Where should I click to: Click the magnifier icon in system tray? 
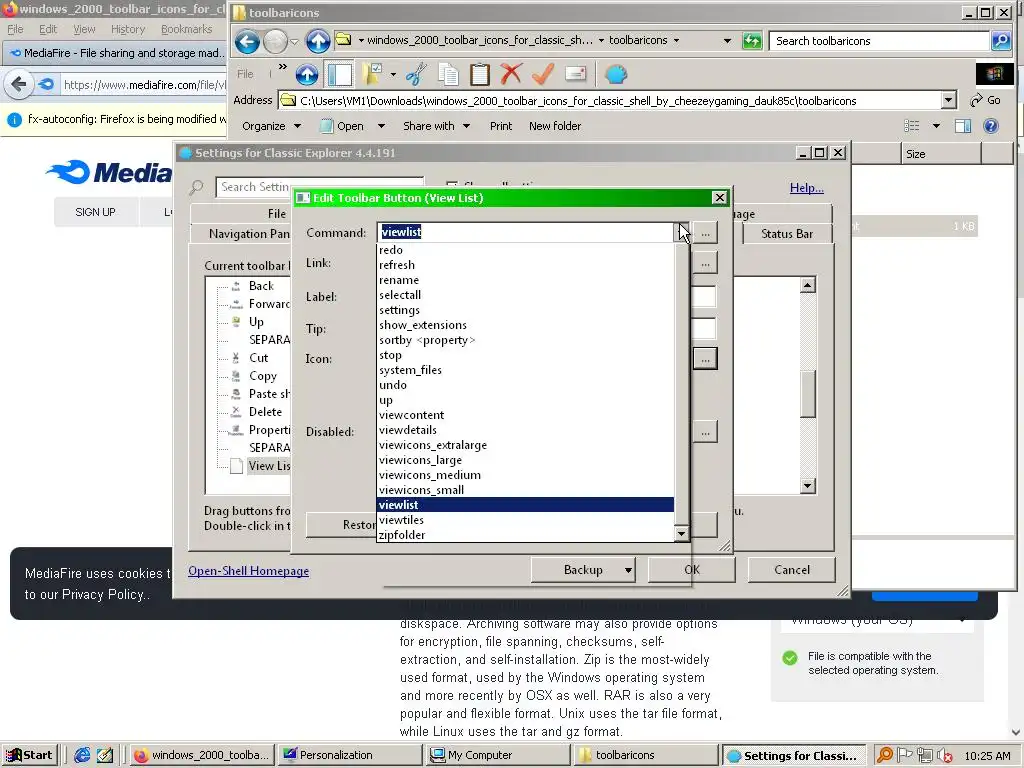885,755
